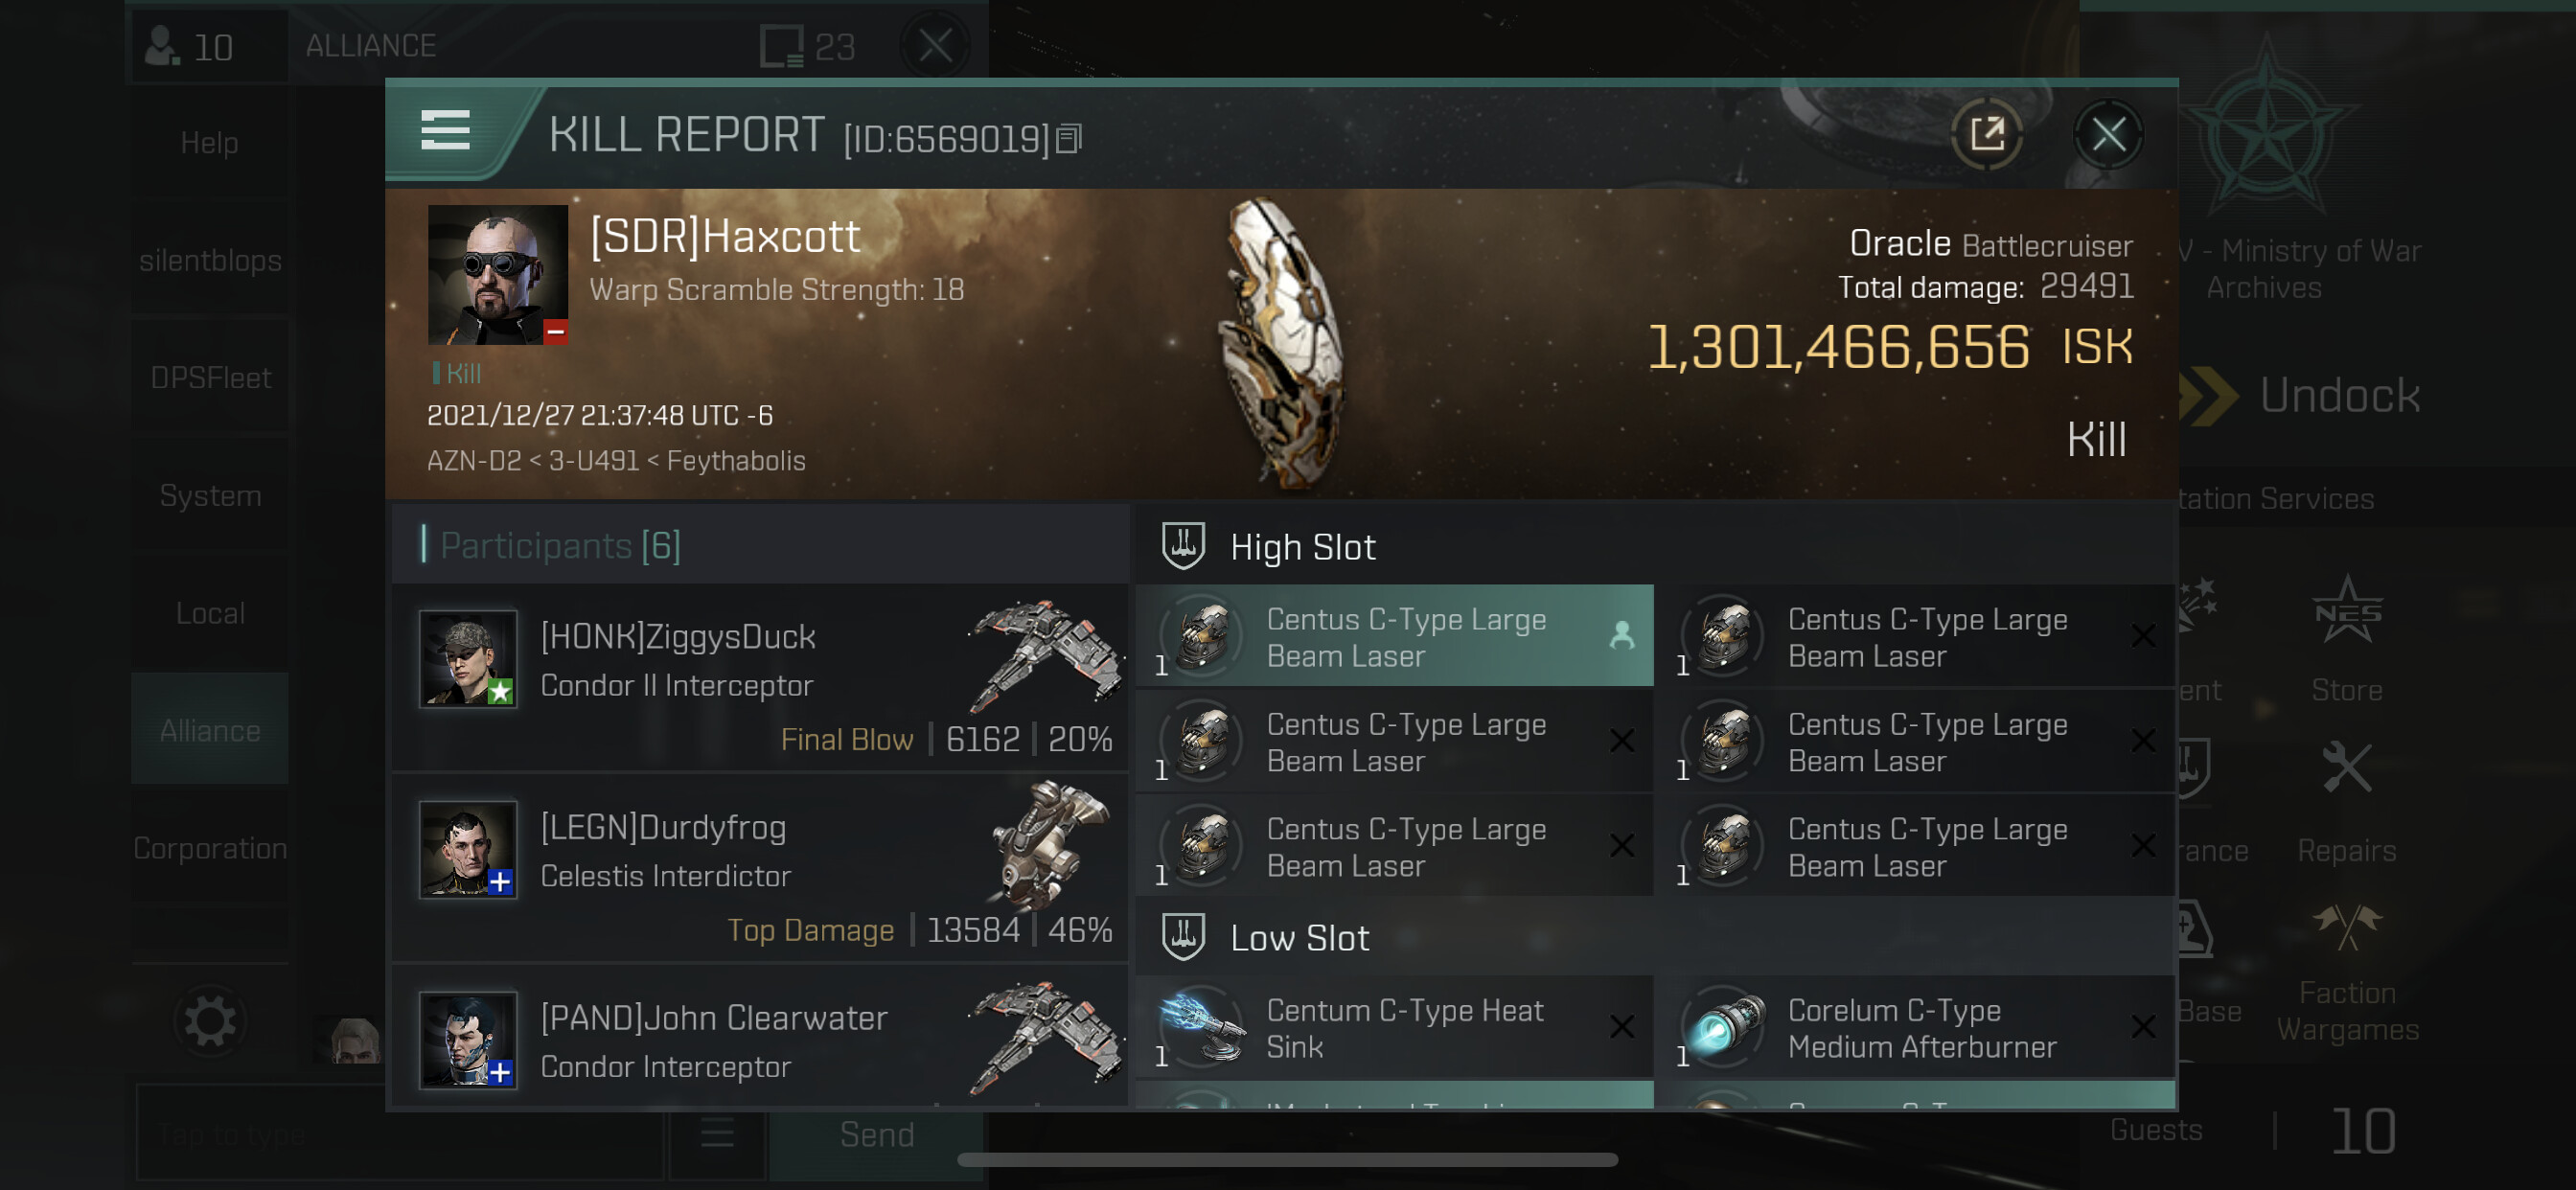Open the kill report hamburger menu
The height and width of the screenshot is (1190, 2576).
click(445, 131)
